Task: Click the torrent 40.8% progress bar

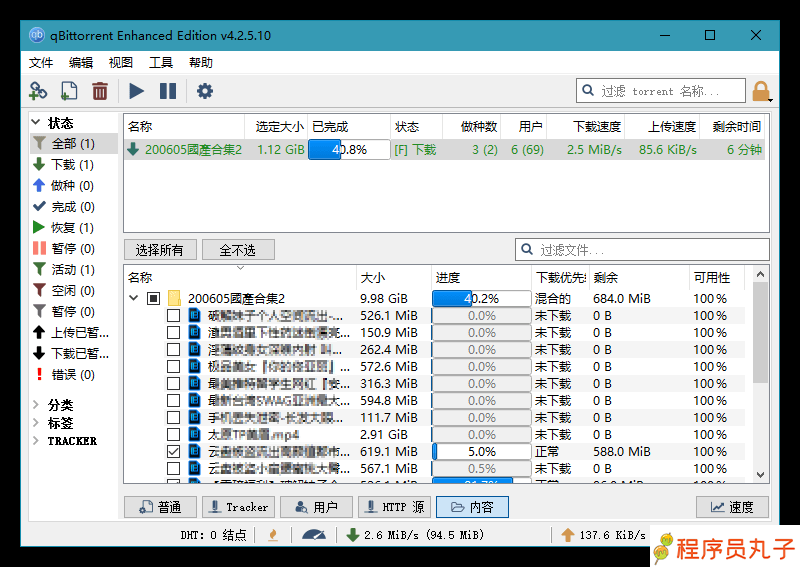Action: coord(349,150)
